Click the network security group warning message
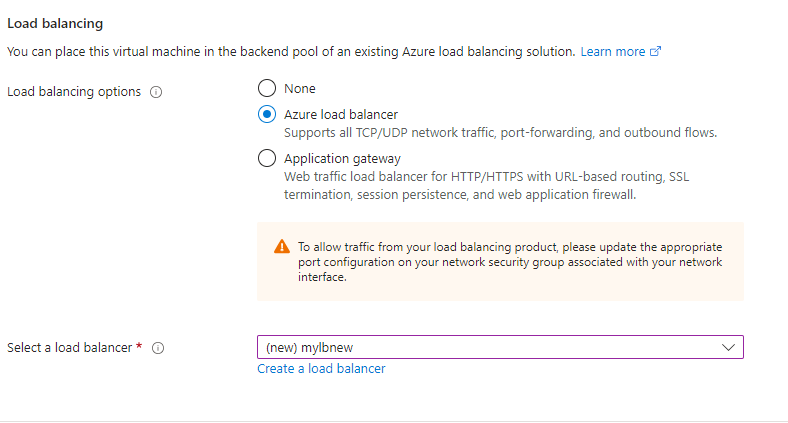The image size is (788, 423). tap(510, 262)
